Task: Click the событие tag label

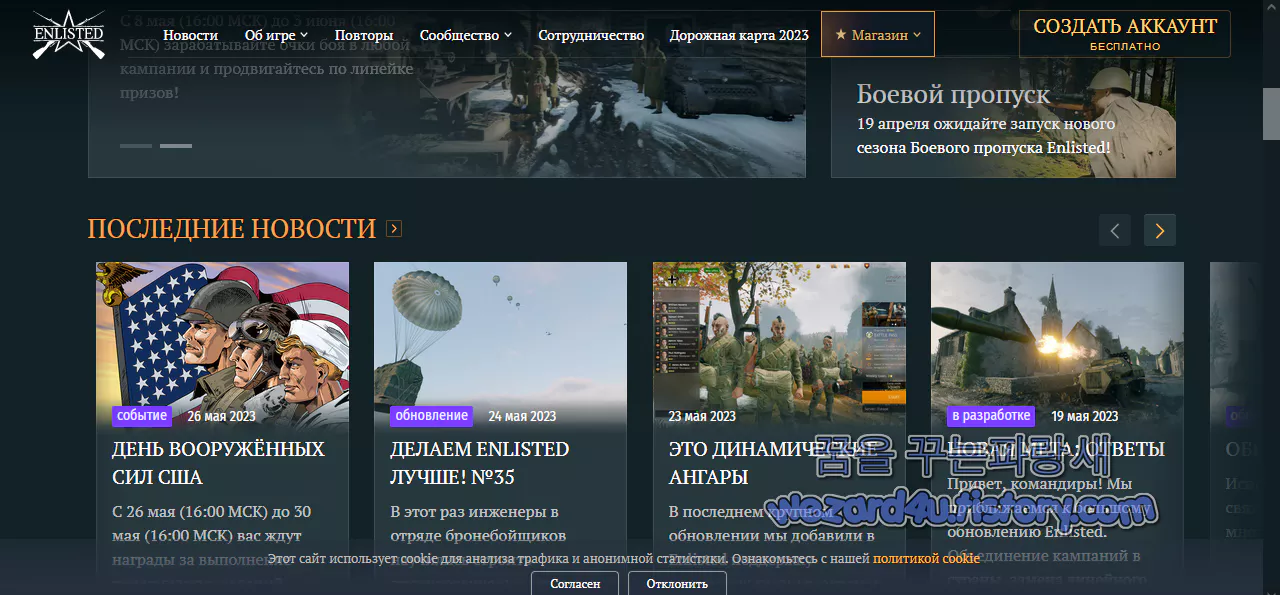Action: pos(142,415)
